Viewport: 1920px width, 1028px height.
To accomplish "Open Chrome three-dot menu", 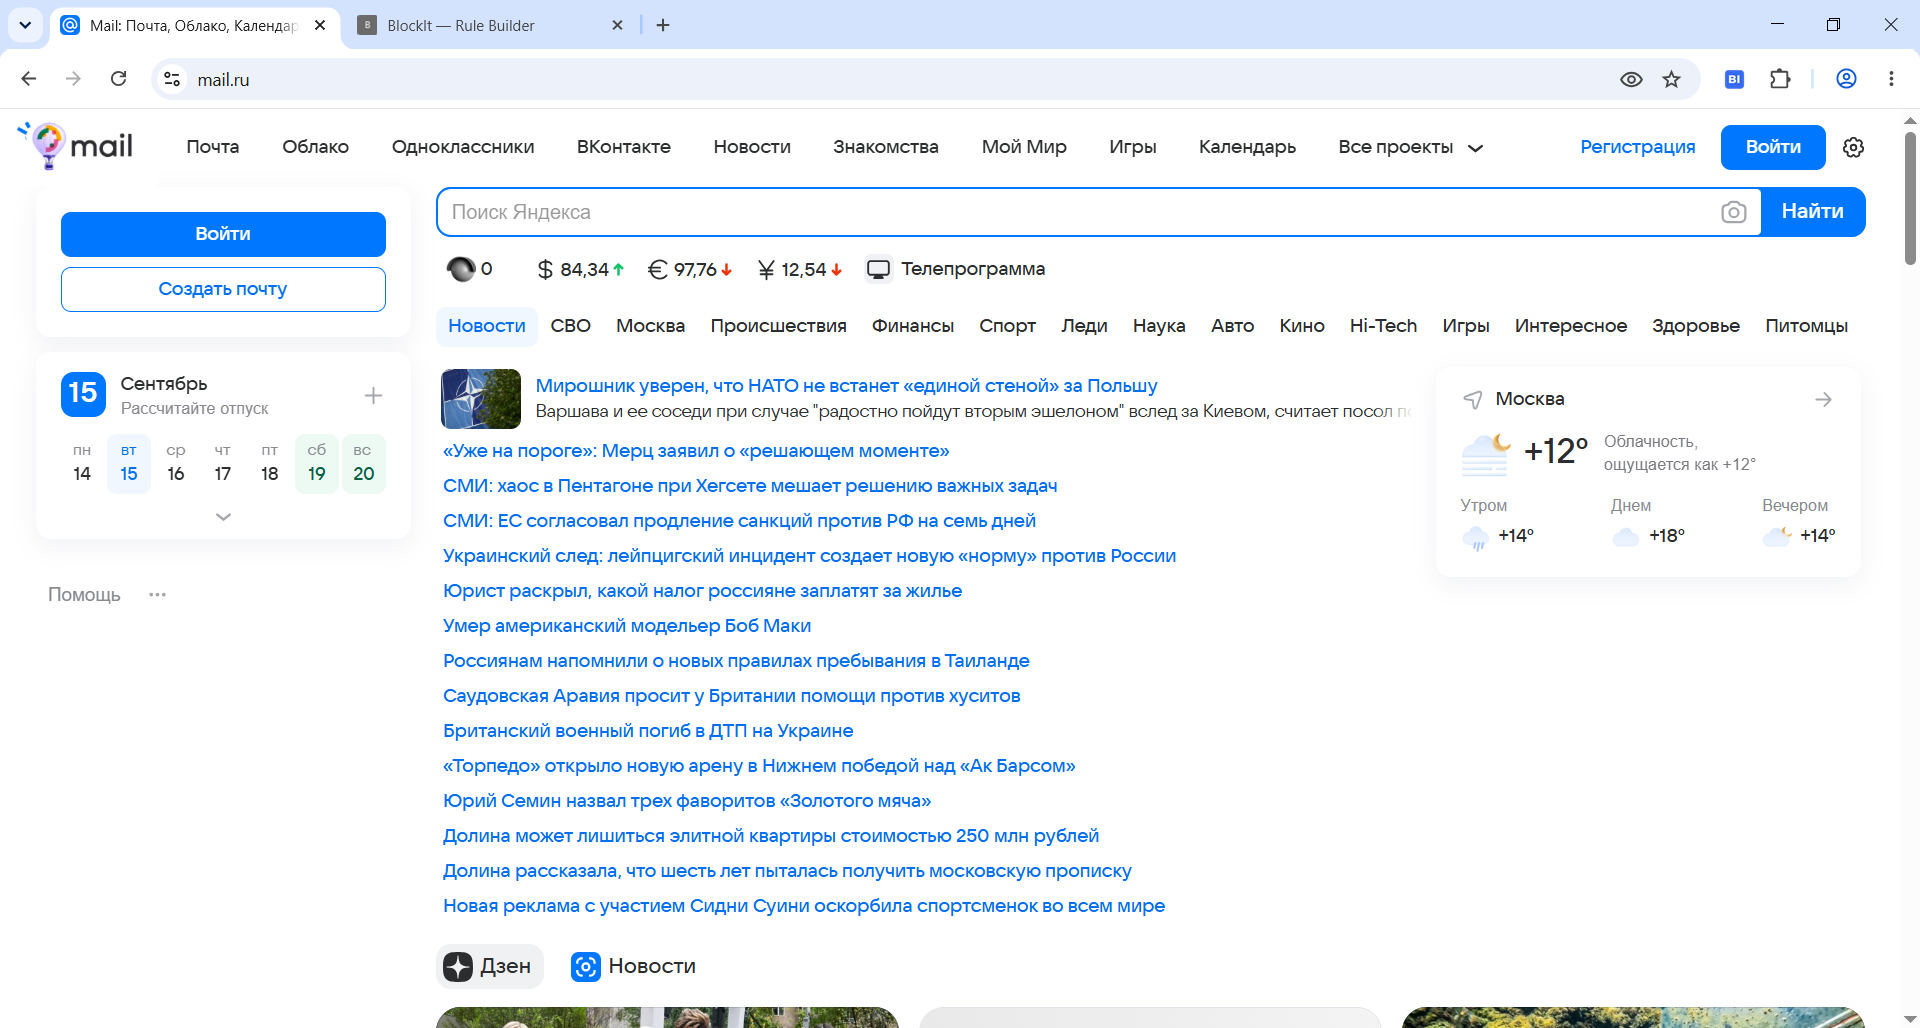I will [1891, 79].
